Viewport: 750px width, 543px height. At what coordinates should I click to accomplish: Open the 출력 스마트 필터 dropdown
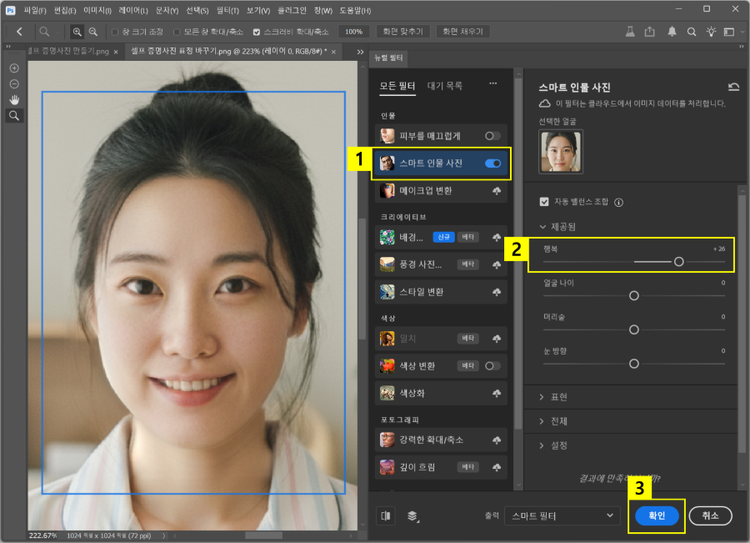tap(561, 515)
